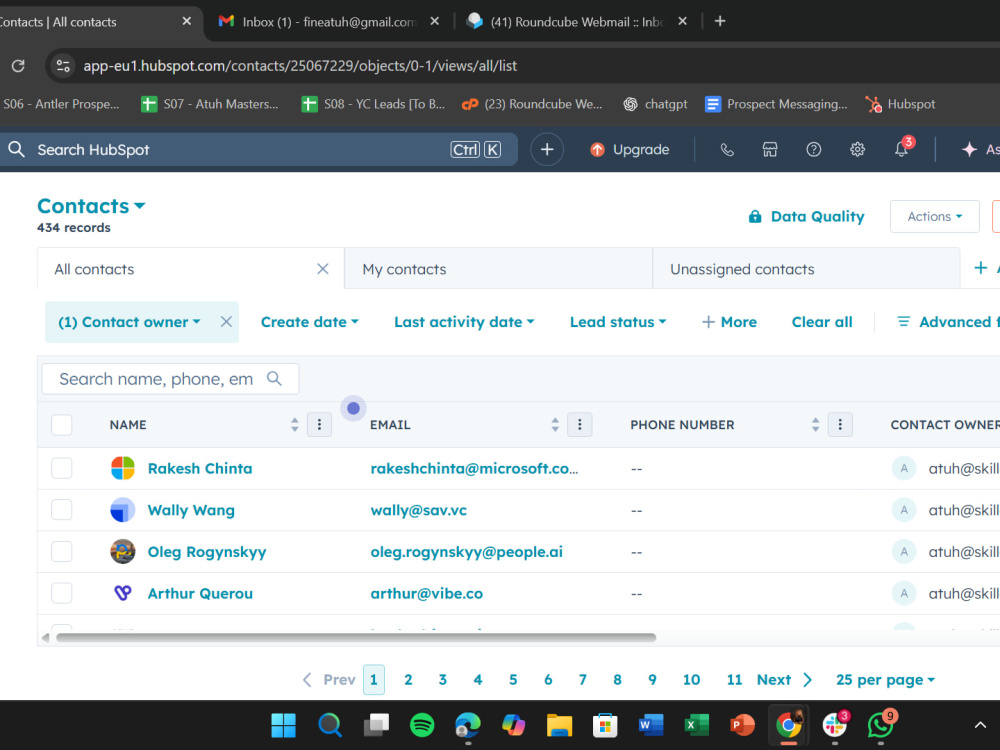Click Clear all filters

coord(821,322)
